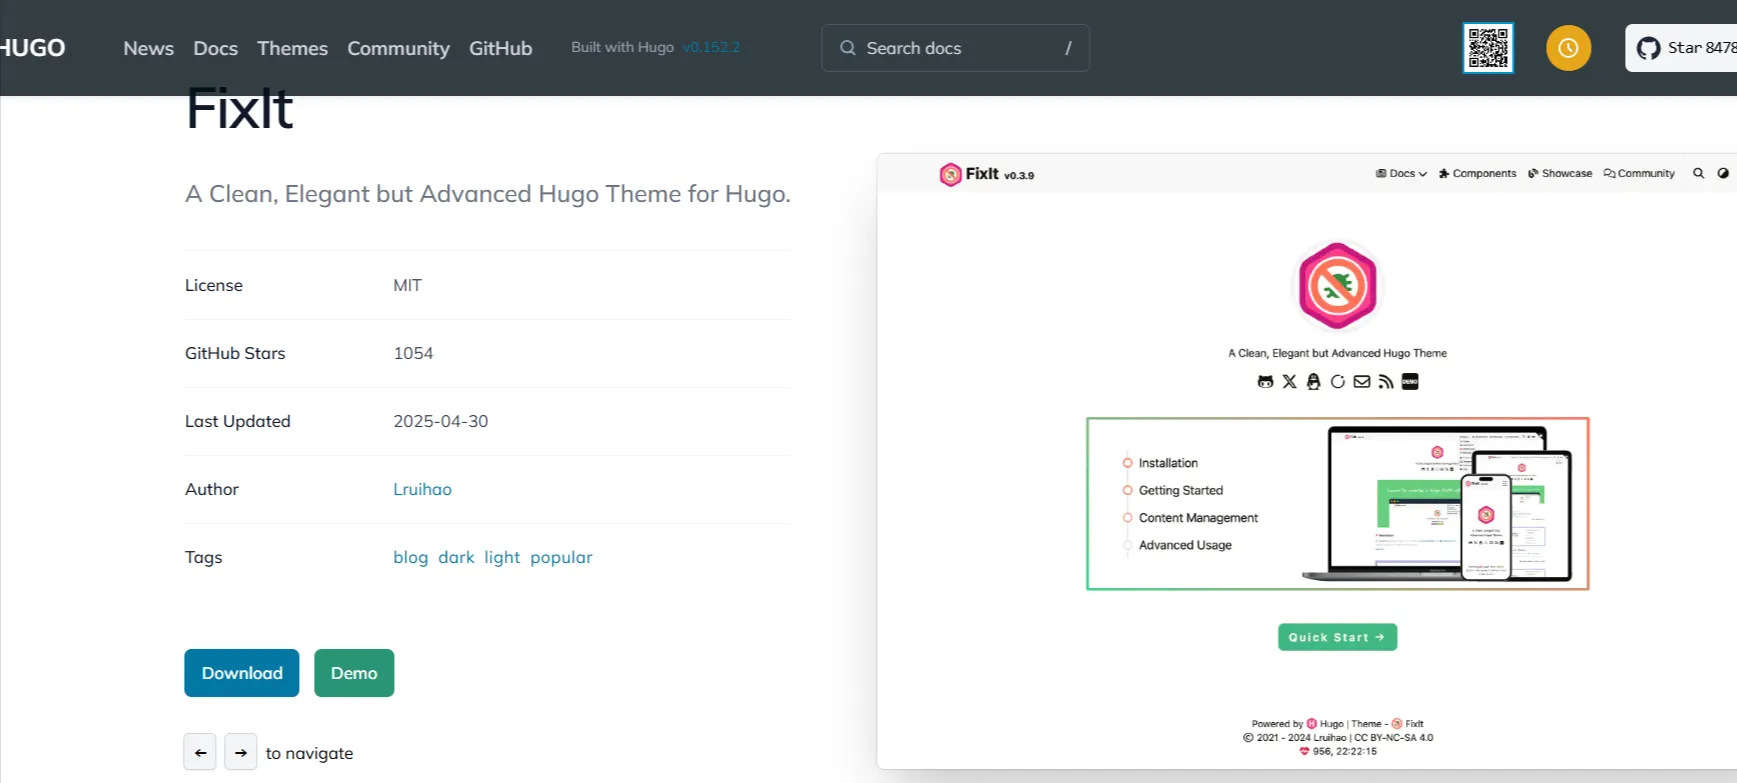Click the FixIt page heading
Screen dimensions: 1737x783
click(x=240, y=108)
